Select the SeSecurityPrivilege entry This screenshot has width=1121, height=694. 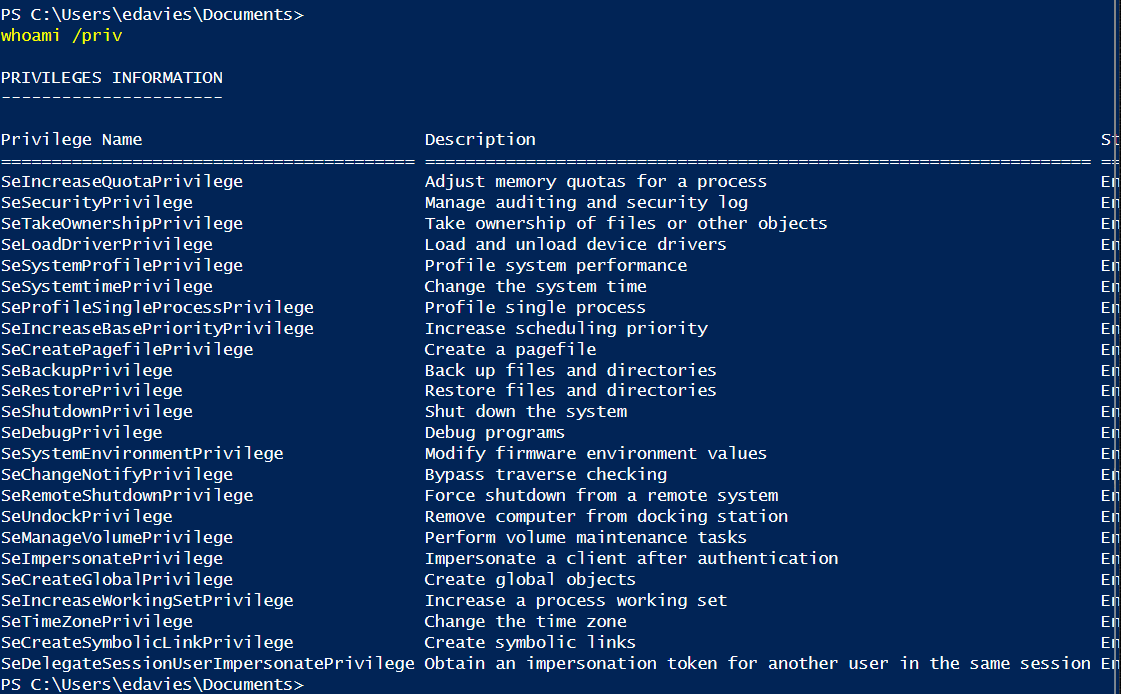pyautogui.click(x=96, y=202)
